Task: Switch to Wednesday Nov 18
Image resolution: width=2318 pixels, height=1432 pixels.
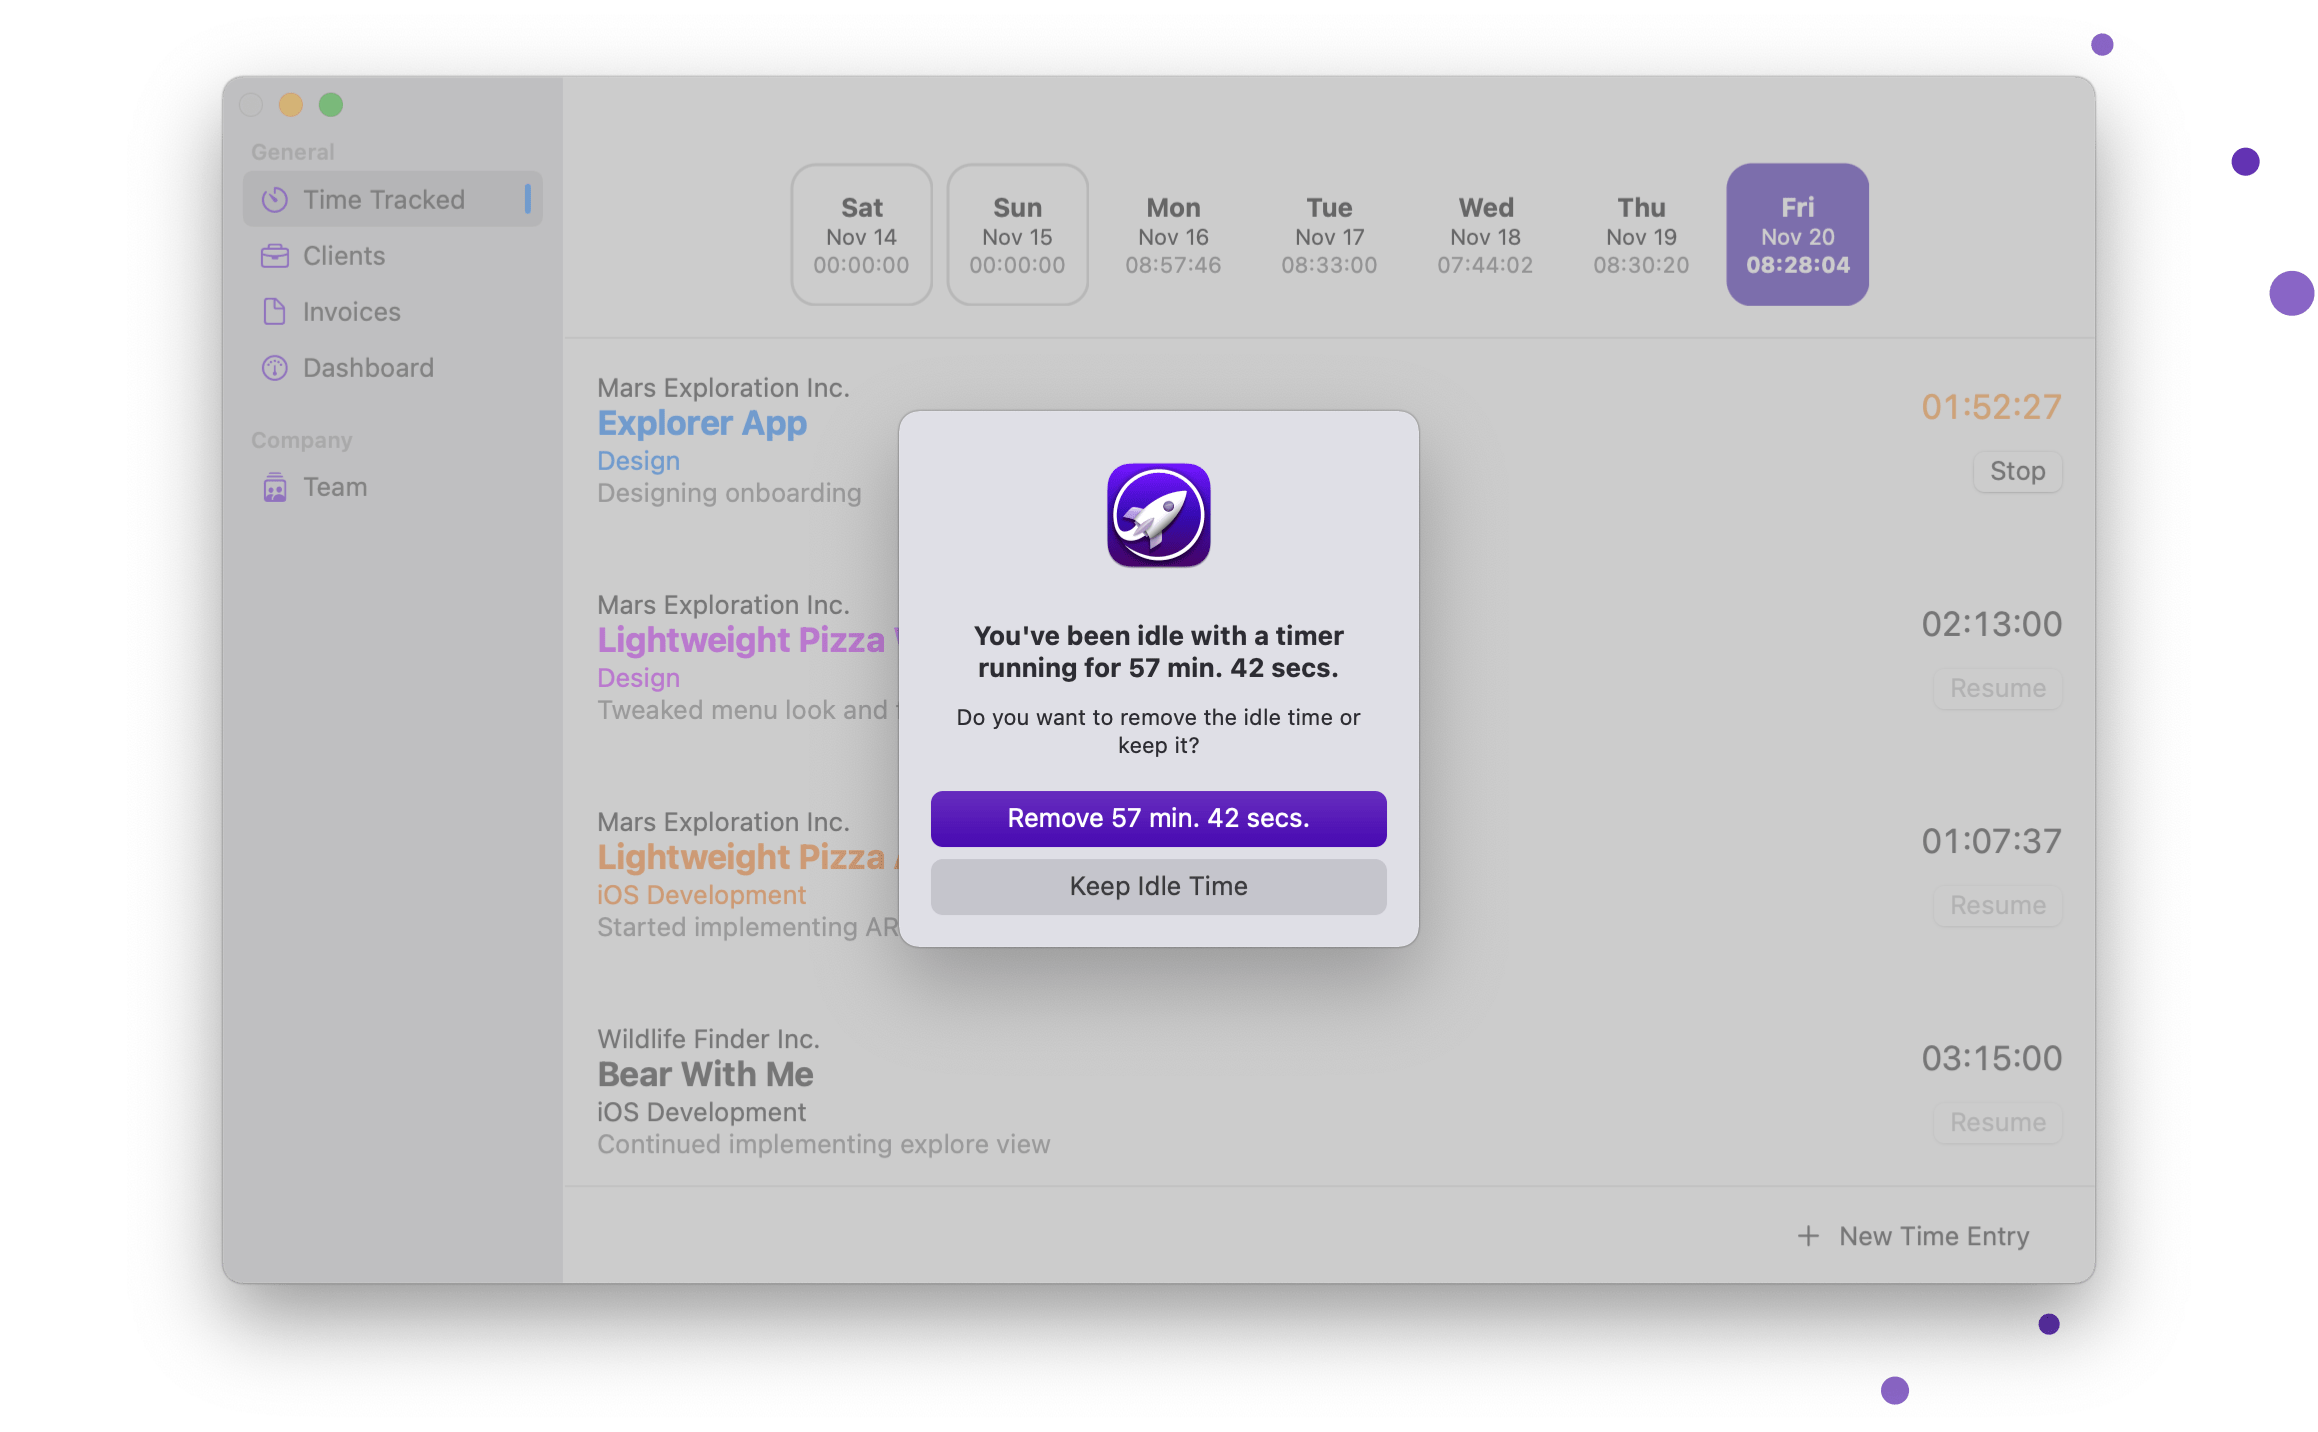Action: (x=1485, y=234)
